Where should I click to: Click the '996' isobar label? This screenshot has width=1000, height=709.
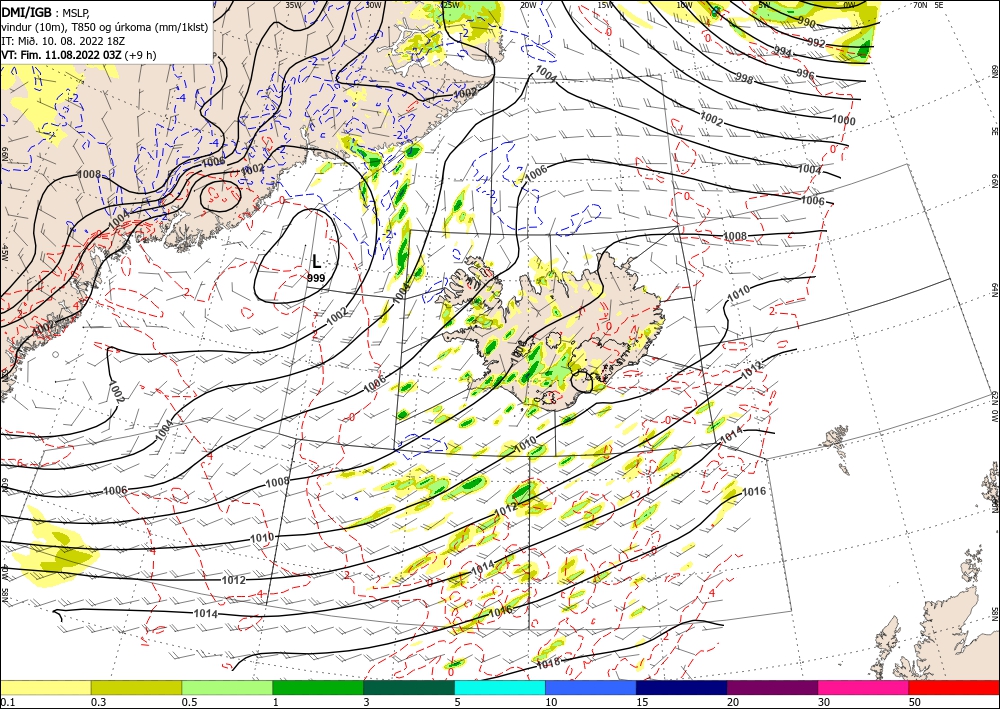click(x=805, y=74)
